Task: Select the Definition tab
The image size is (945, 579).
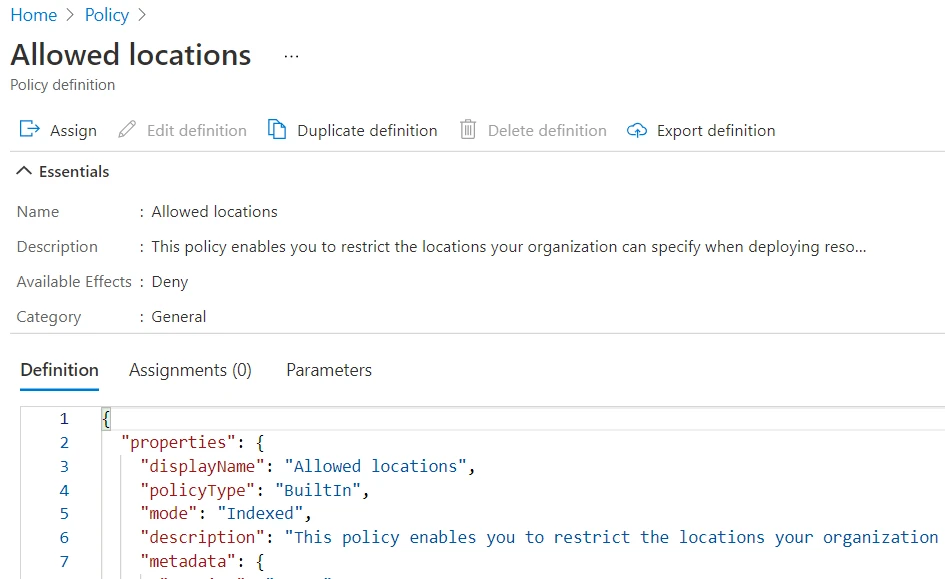Action: tap(59, 370)
